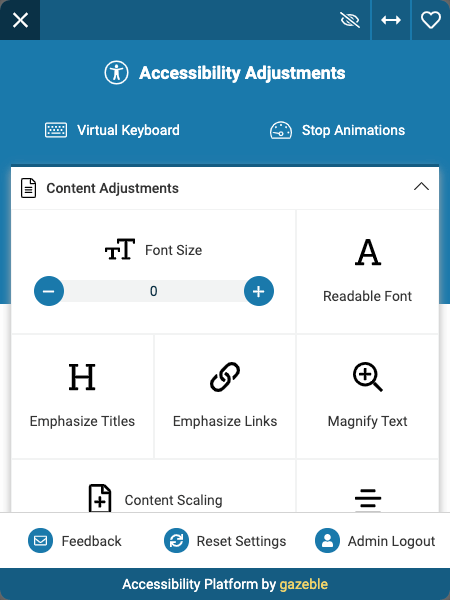Close the accessibility panel with the X
This screenshot has height=600, width=450.
pyautogui.click(x=20, y=20)
